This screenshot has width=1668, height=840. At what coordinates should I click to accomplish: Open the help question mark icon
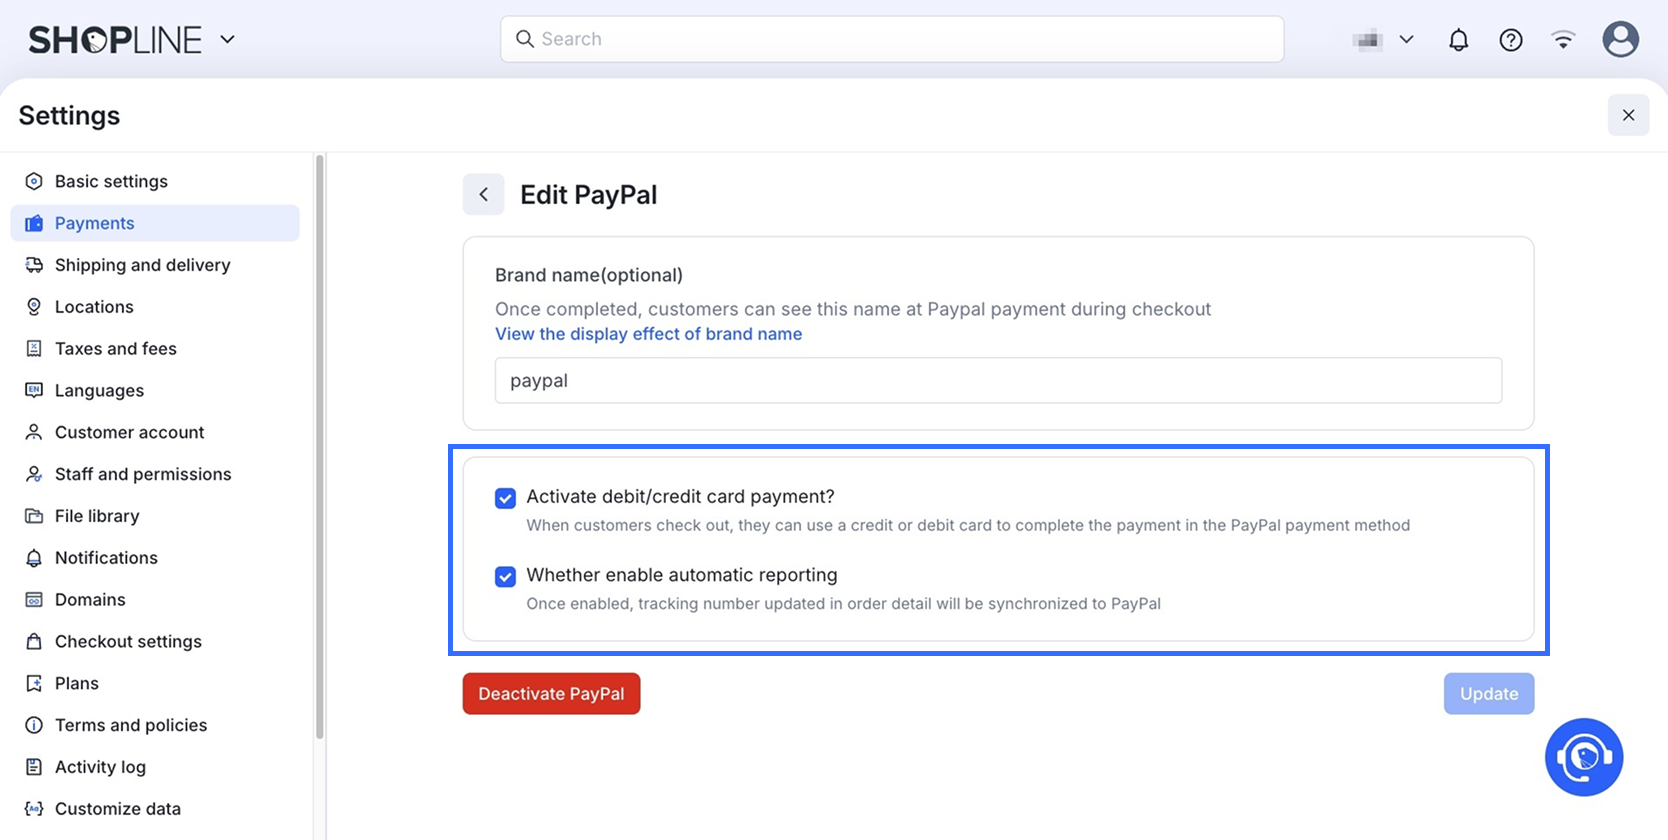[x=1511, y=40]
